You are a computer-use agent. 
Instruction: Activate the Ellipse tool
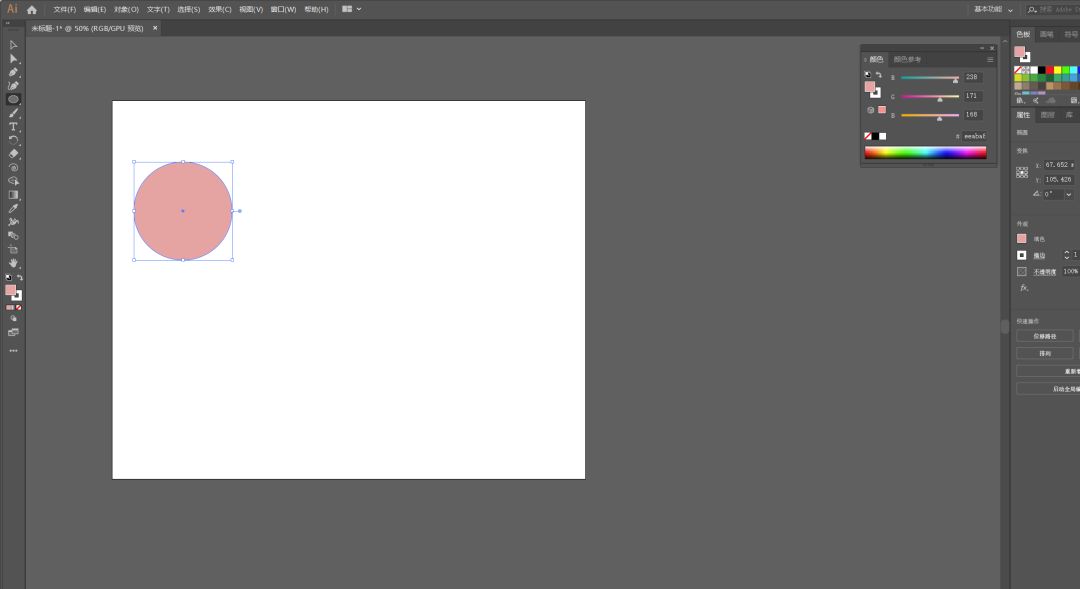tap(13, 99)
